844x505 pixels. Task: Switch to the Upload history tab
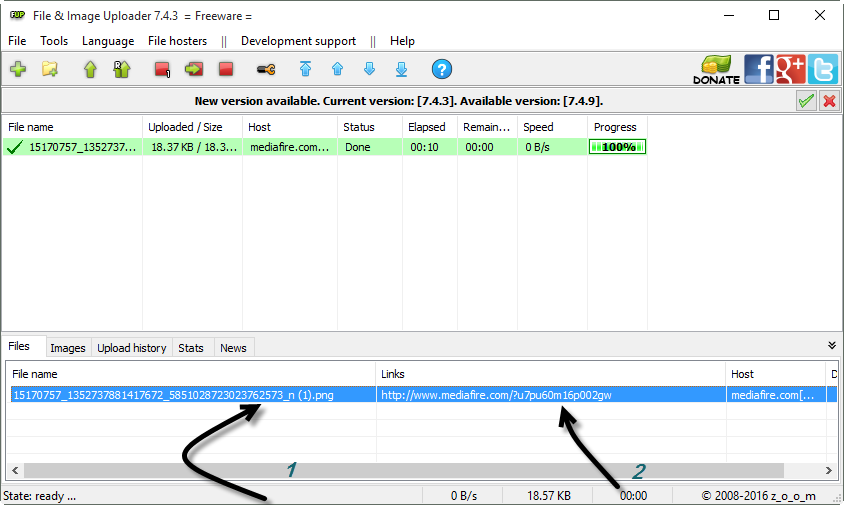(131, 348)
